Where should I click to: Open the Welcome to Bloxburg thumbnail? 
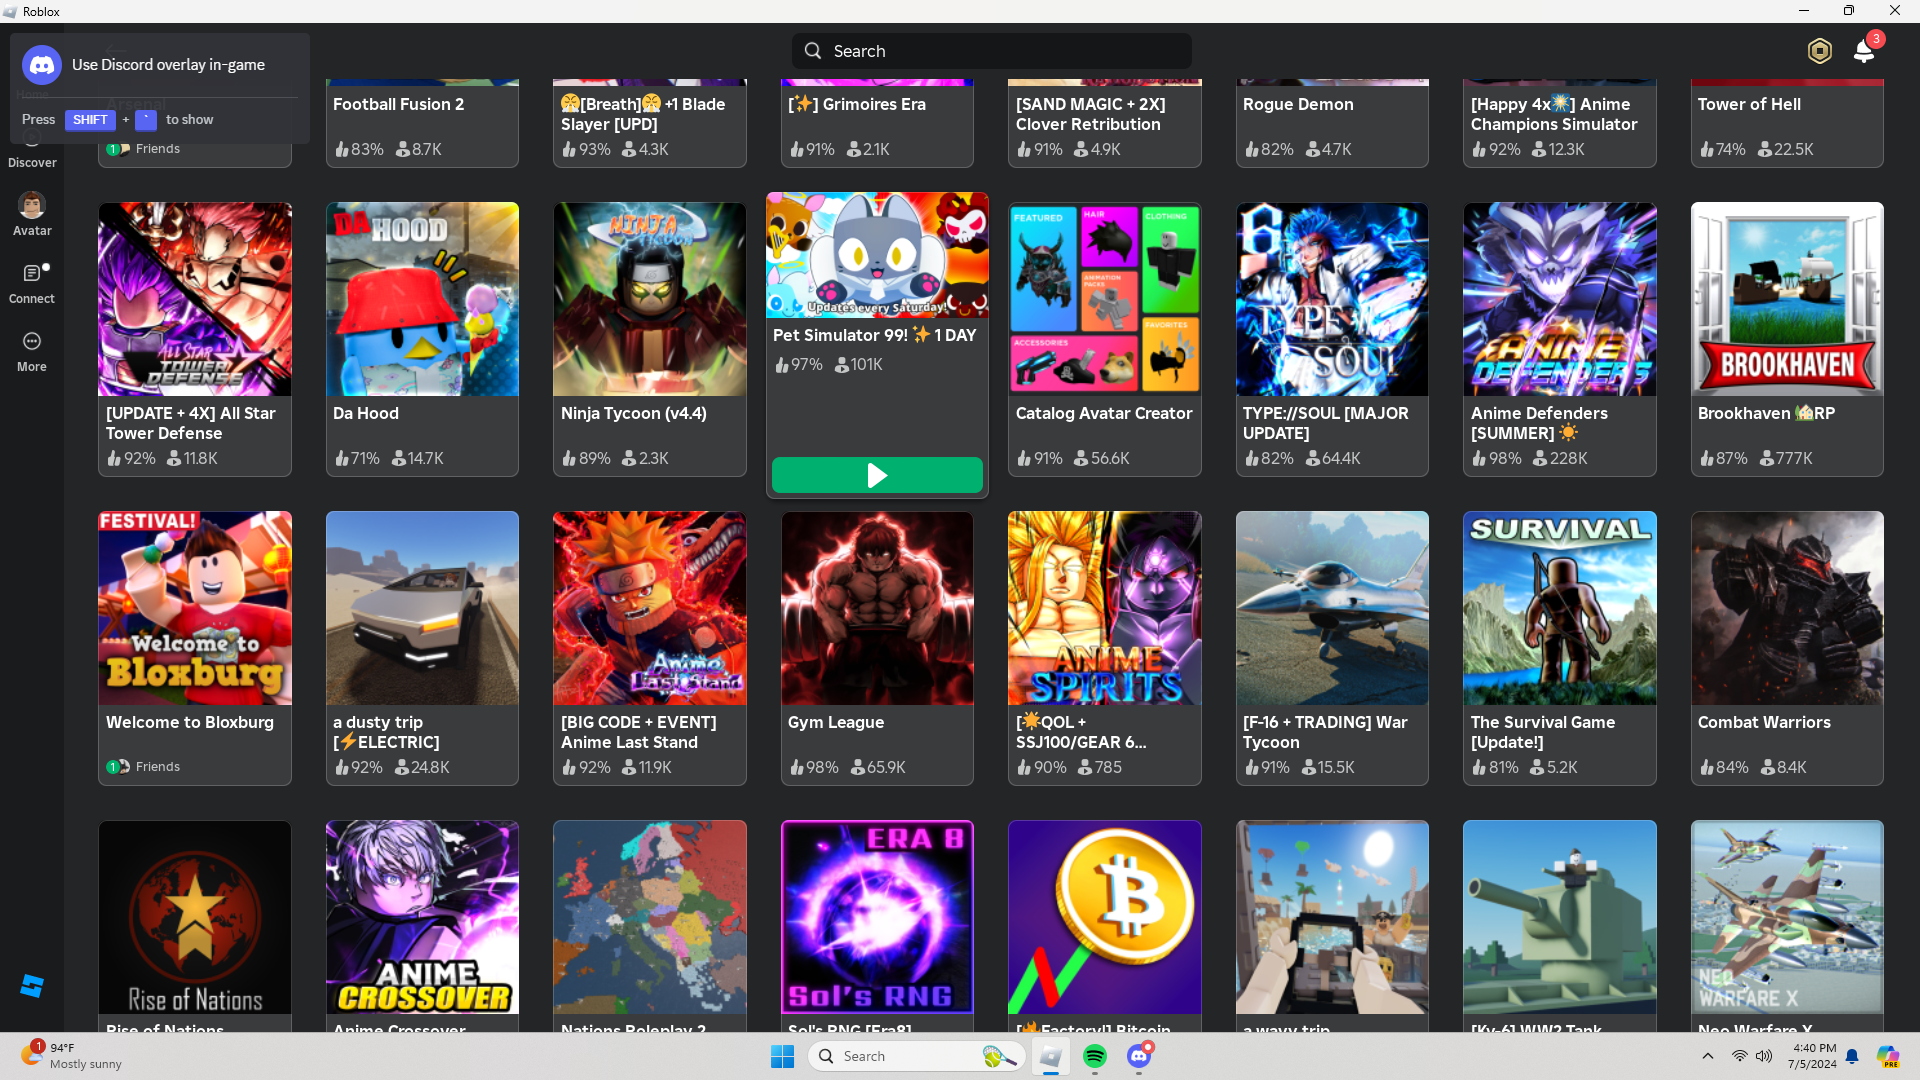coord(195,608)
